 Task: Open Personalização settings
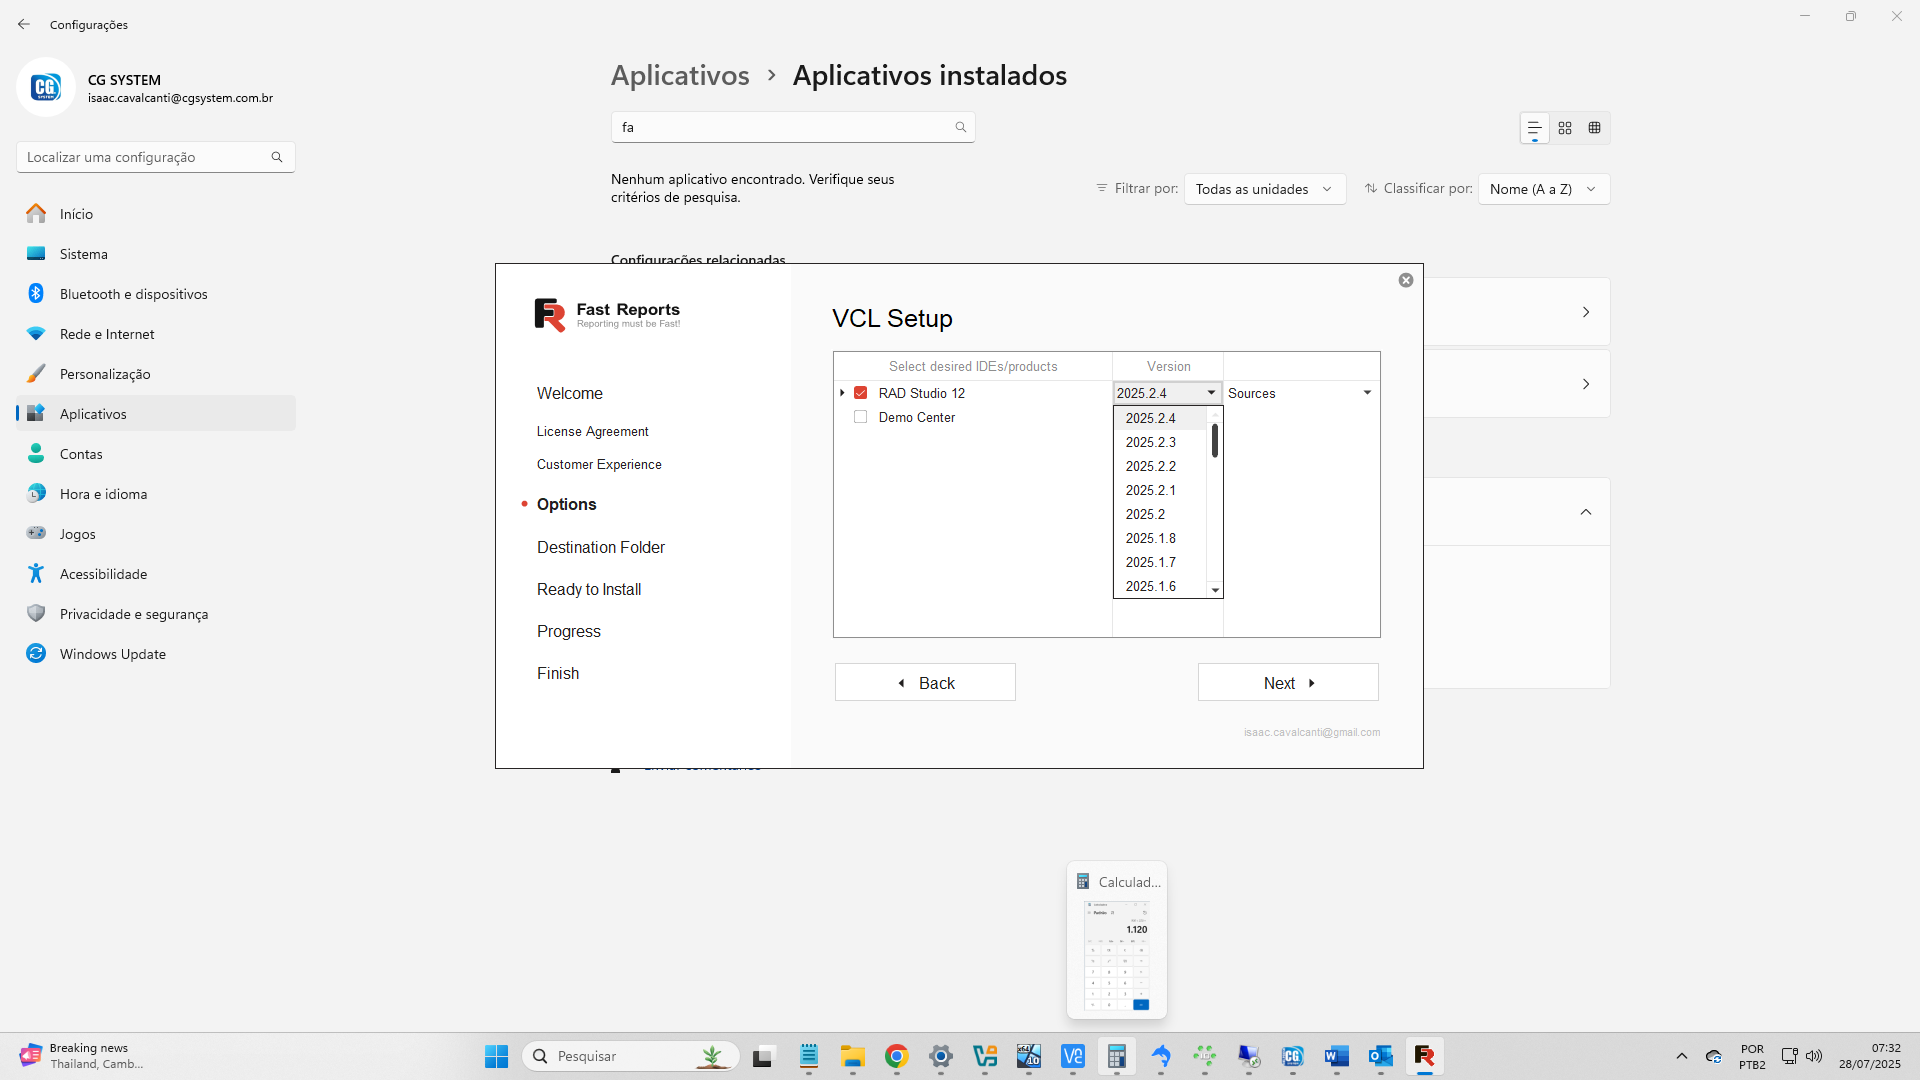[x=155, y=374]
